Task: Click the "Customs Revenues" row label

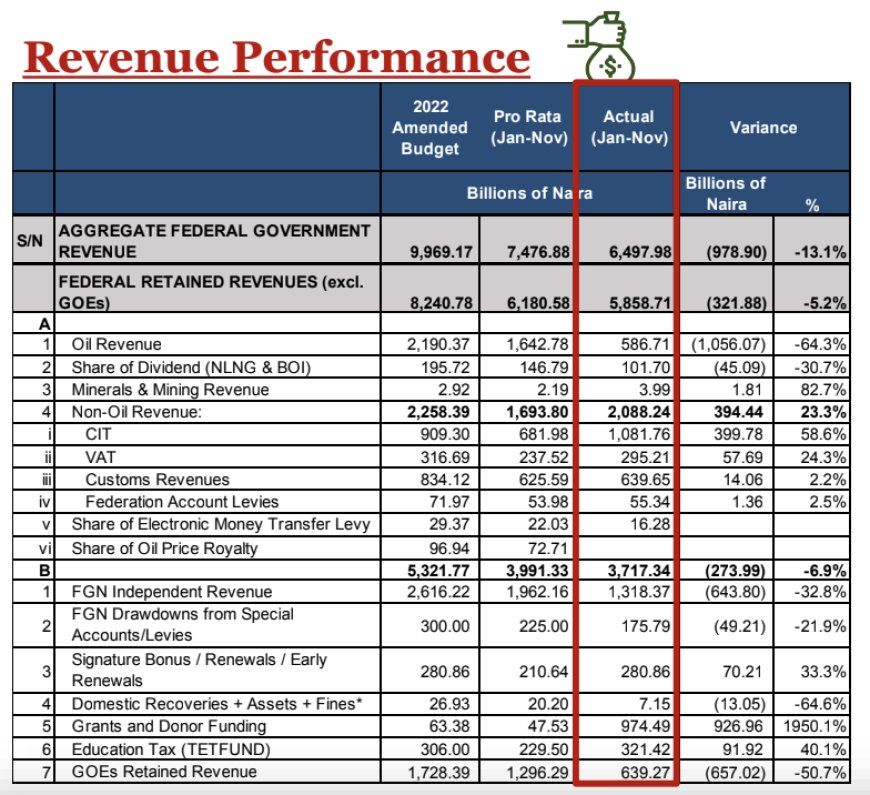Action: [157, 480]
